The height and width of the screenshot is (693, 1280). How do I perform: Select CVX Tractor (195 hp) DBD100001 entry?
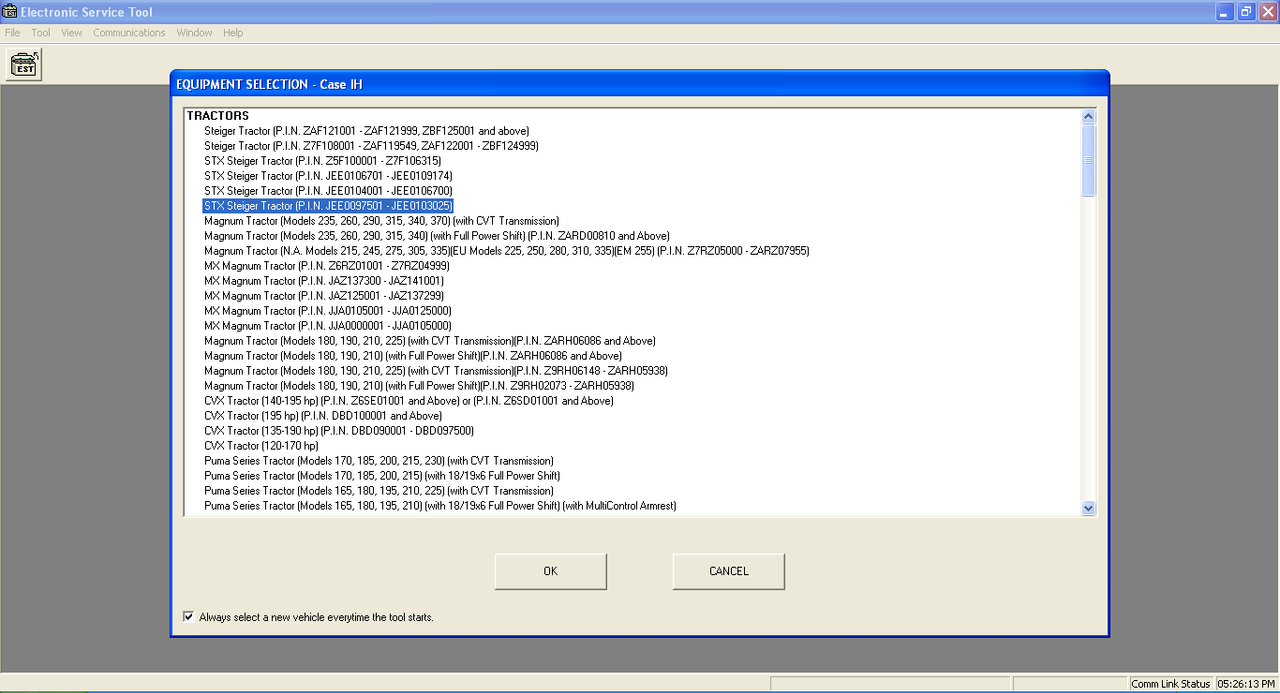point(323,416)
